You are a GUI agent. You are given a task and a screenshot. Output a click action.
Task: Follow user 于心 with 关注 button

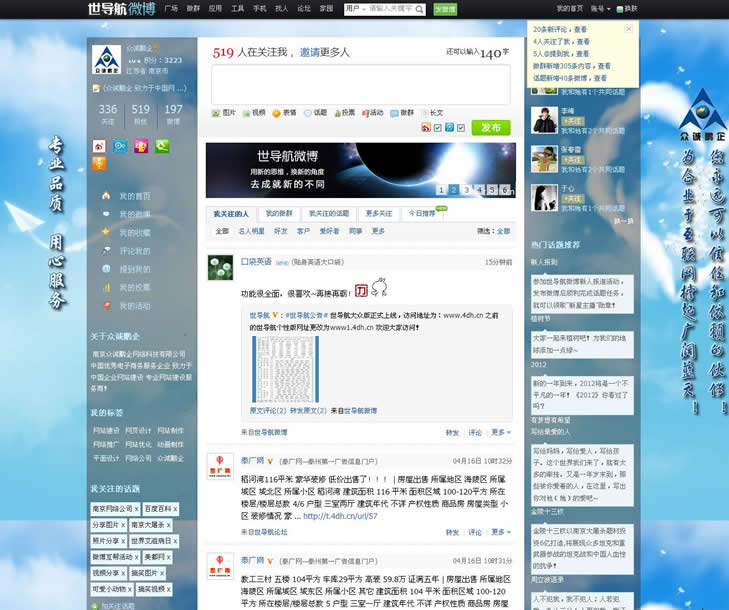(x=572, y=199)
